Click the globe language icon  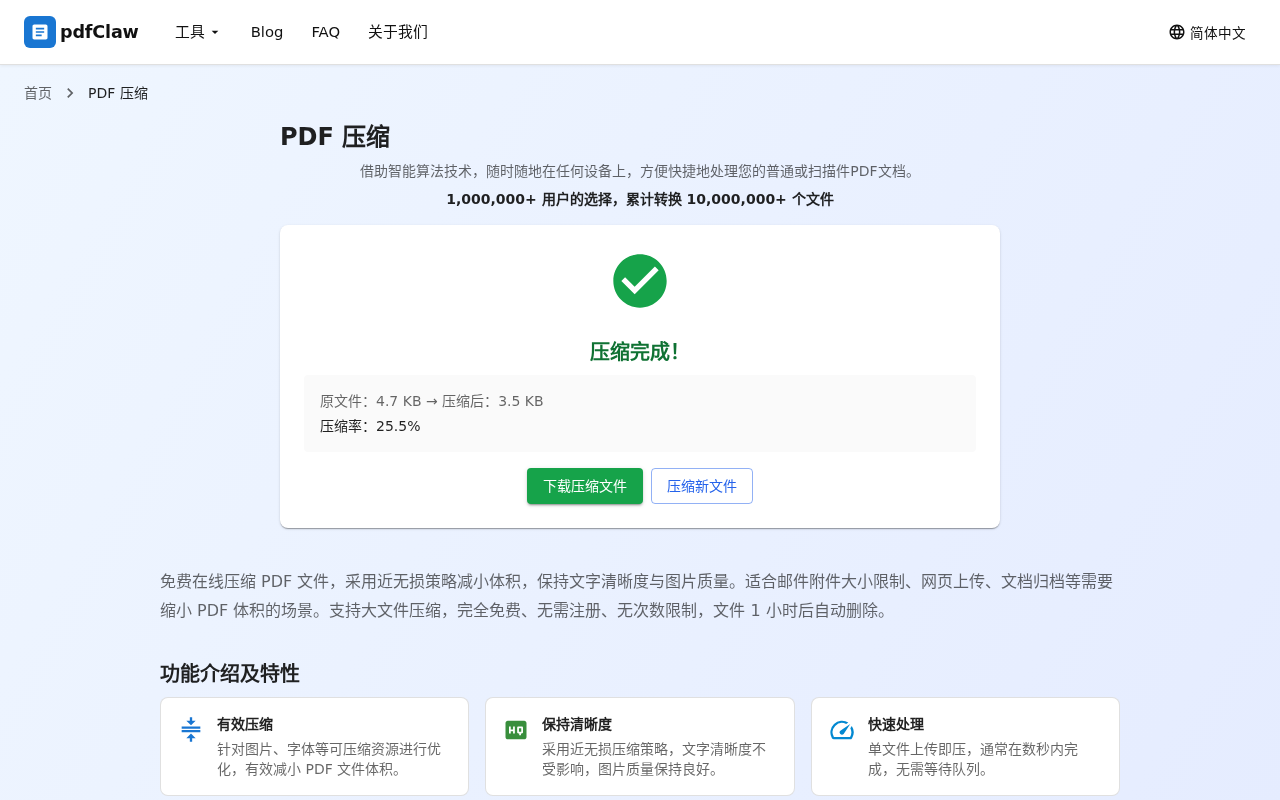tap(1177, 32)
